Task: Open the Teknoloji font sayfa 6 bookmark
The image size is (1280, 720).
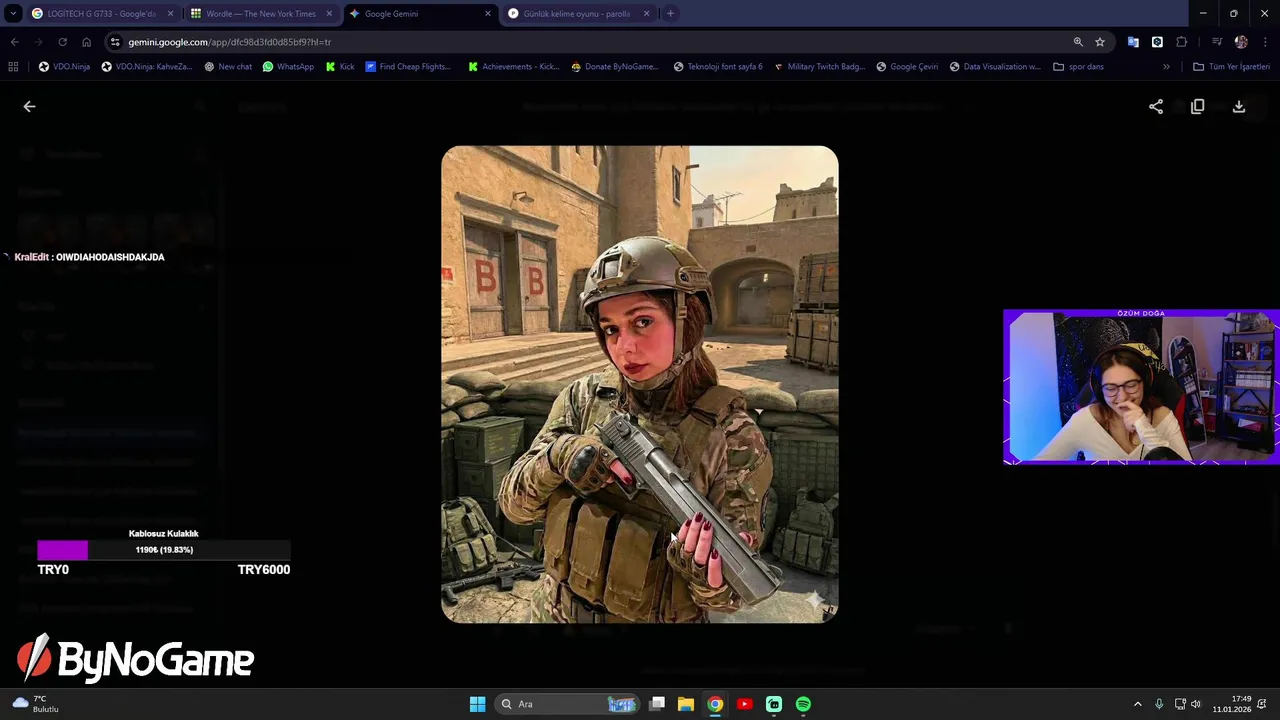Action: point(718,67)
